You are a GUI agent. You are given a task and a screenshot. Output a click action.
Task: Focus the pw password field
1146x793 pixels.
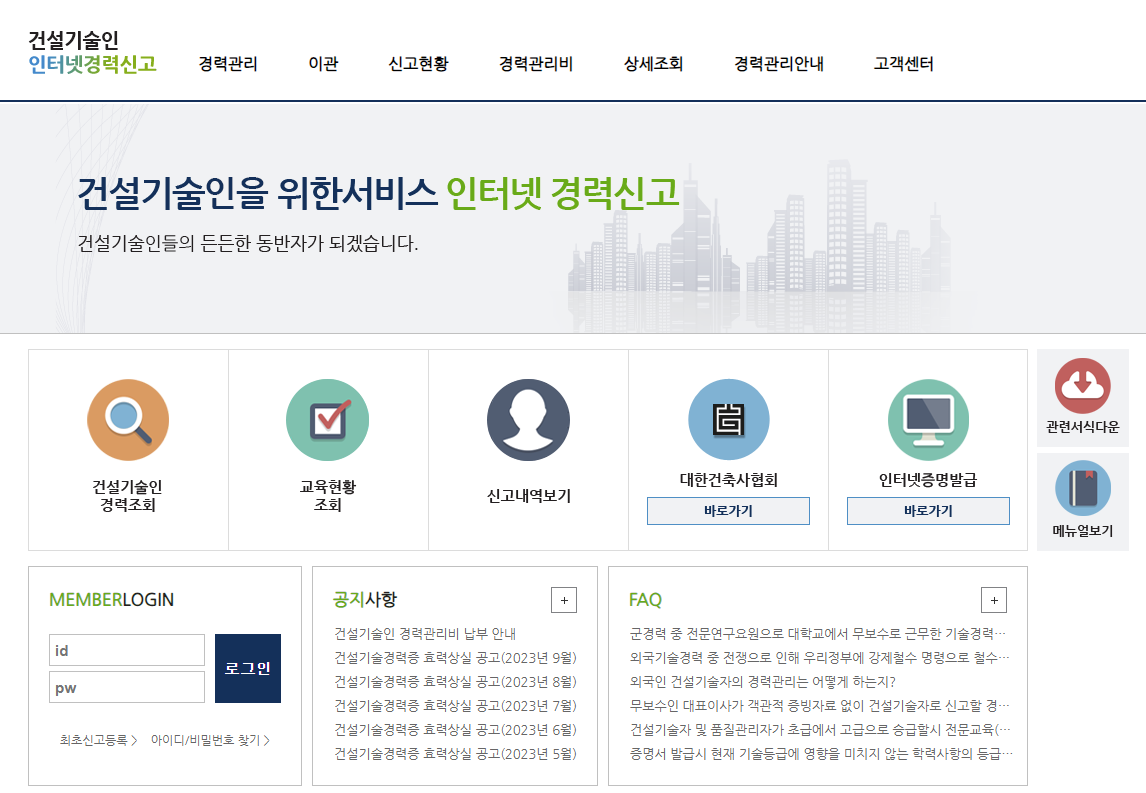126,687
